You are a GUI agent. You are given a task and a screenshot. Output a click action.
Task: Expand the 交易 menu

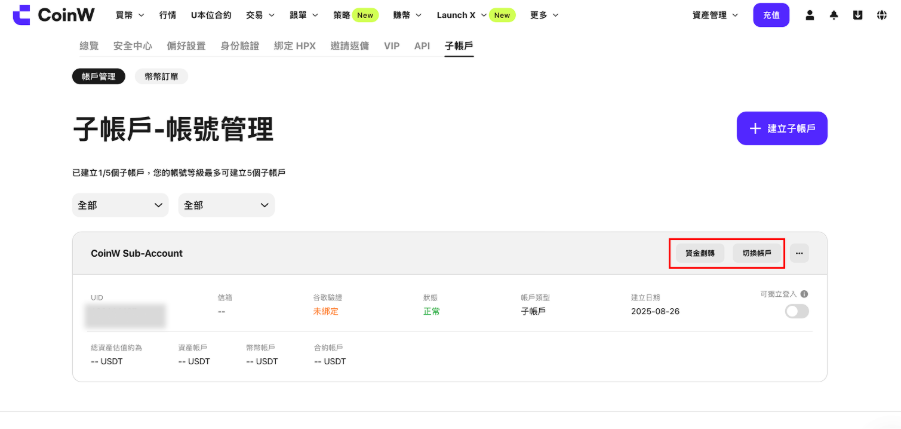pyautogui.click(x=260, y=16)
